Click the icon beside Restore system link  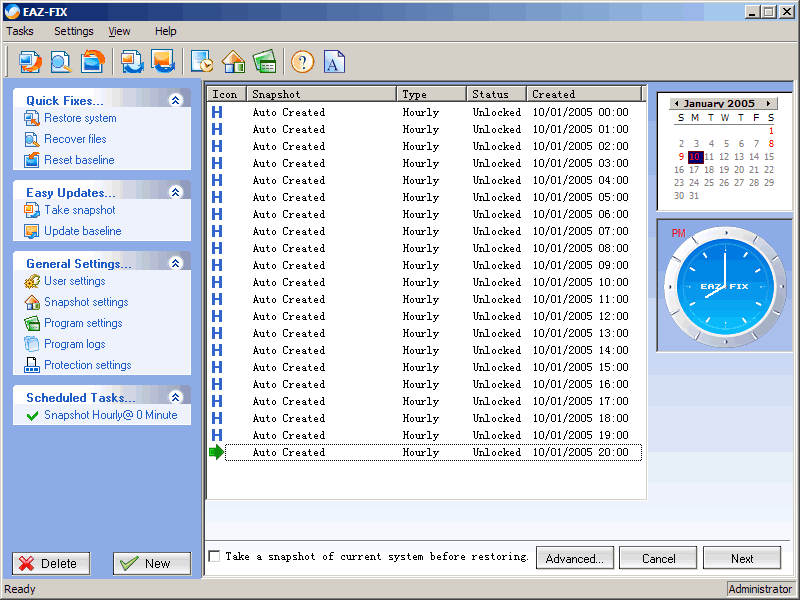[32, 118]
